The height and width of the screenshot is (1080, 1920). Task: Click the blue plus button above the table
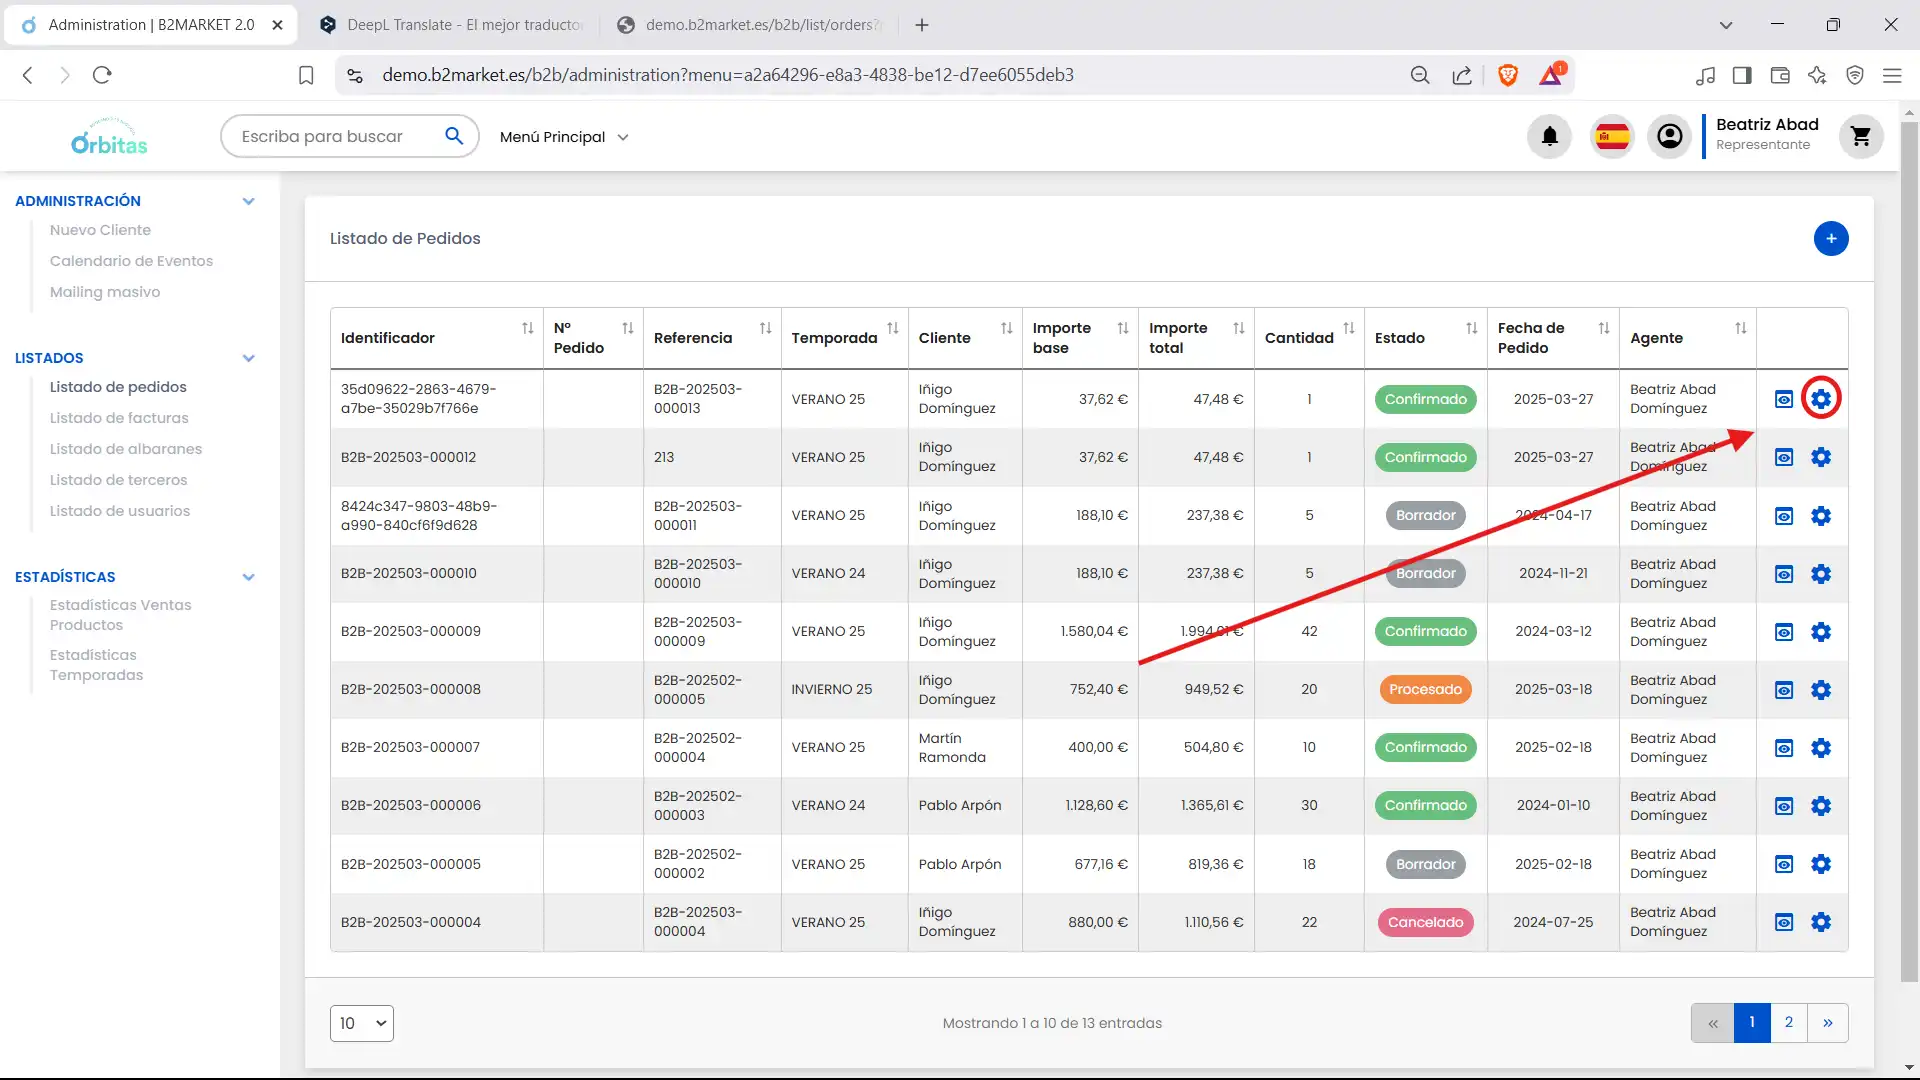pyautogui.click(x=1831, y=238)
